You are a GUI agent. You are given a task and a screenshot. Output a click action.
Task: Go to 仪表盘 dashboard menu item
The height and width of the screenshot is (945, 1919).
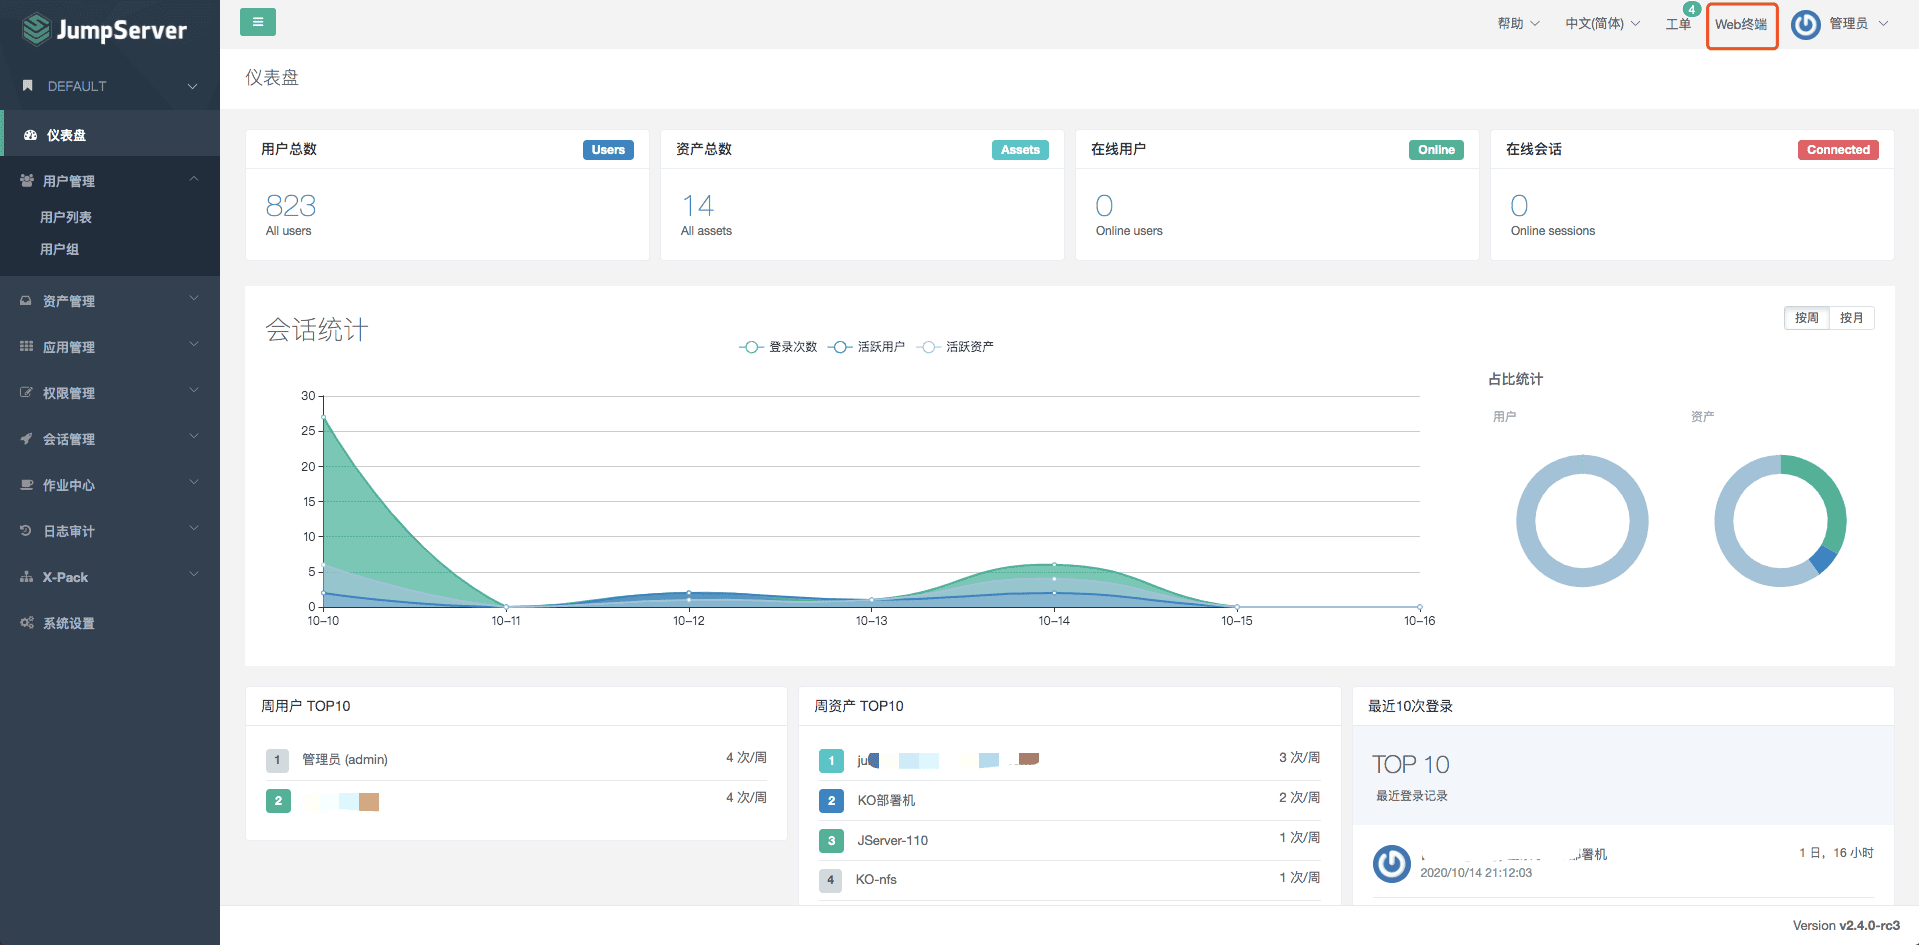point(110,135)
